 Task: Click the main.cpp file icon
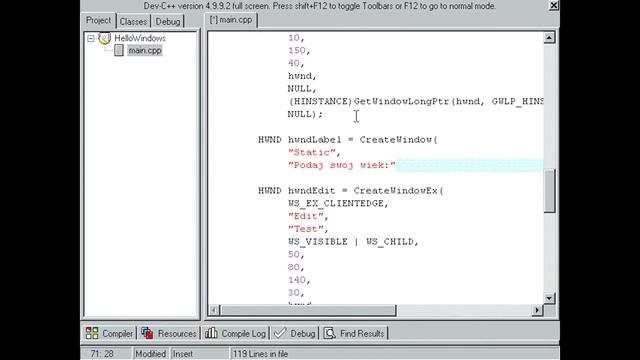click(x=119, y=50)
